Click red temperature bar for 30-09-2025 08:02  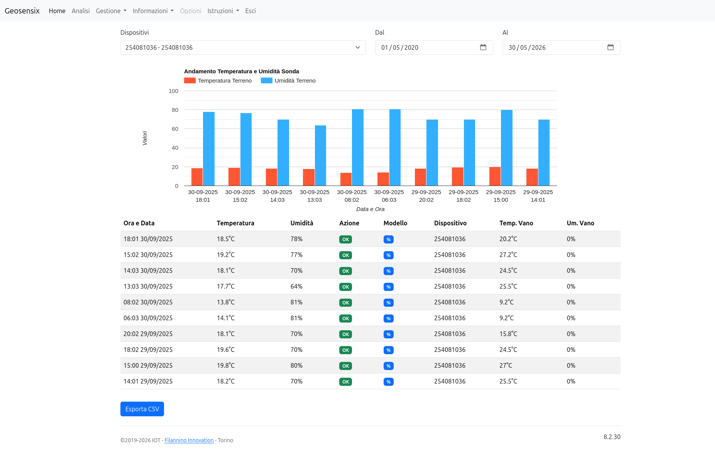pos(346,179)
